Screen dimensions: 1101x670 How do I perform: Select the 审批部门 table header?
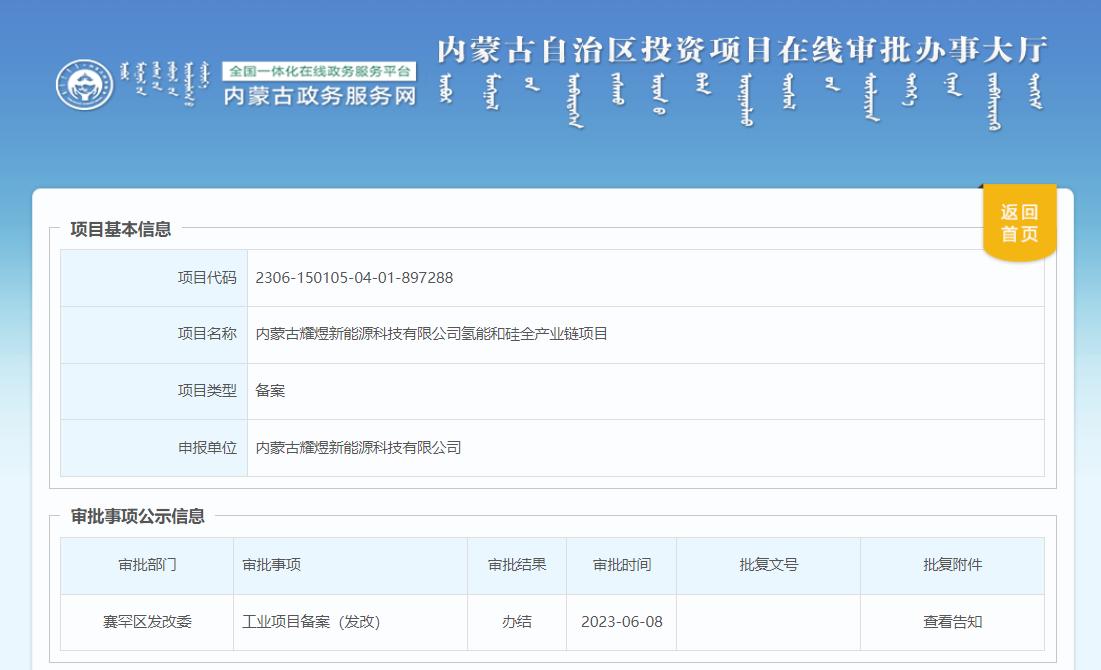tap(147, 565)
